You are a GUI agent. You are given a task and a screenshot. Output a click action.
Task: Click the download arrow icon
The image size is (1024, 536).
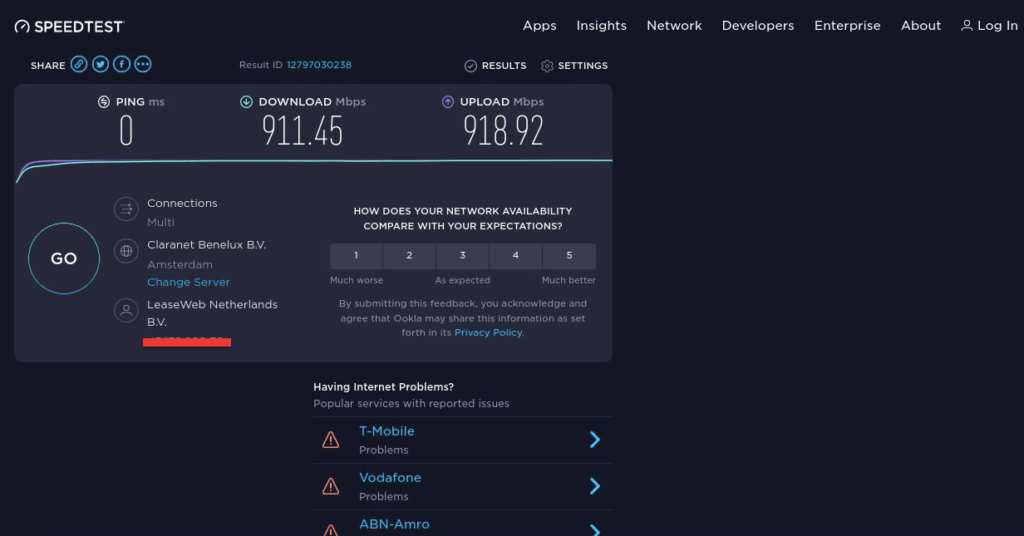pyautogui.click(x=246, y=102)
